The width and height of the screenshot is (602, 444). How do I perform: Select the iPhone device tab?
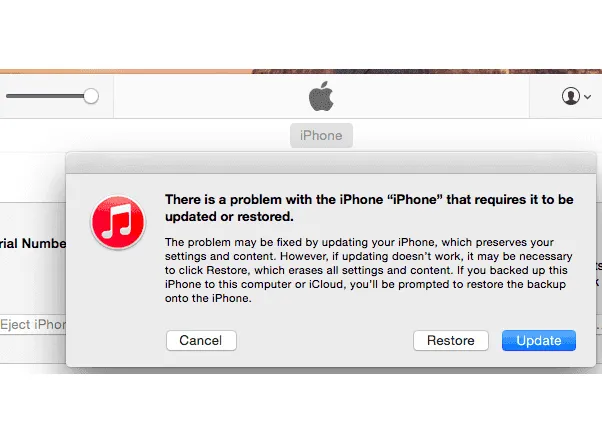coord(321,135)
